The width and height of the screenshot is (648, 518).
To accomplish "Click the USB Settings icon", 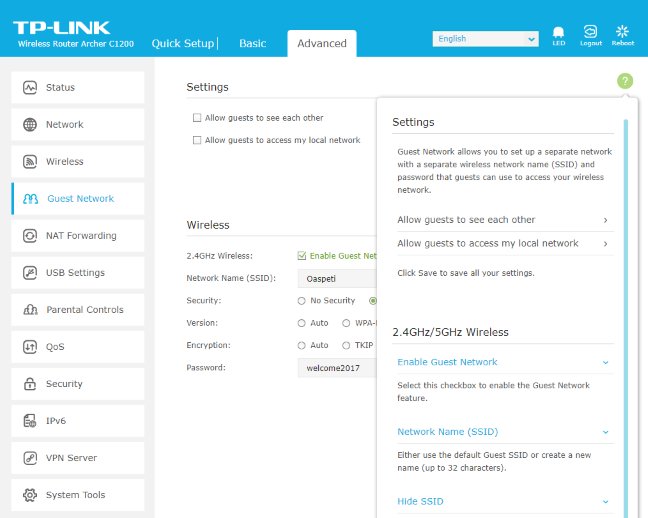I will (30, 273).
